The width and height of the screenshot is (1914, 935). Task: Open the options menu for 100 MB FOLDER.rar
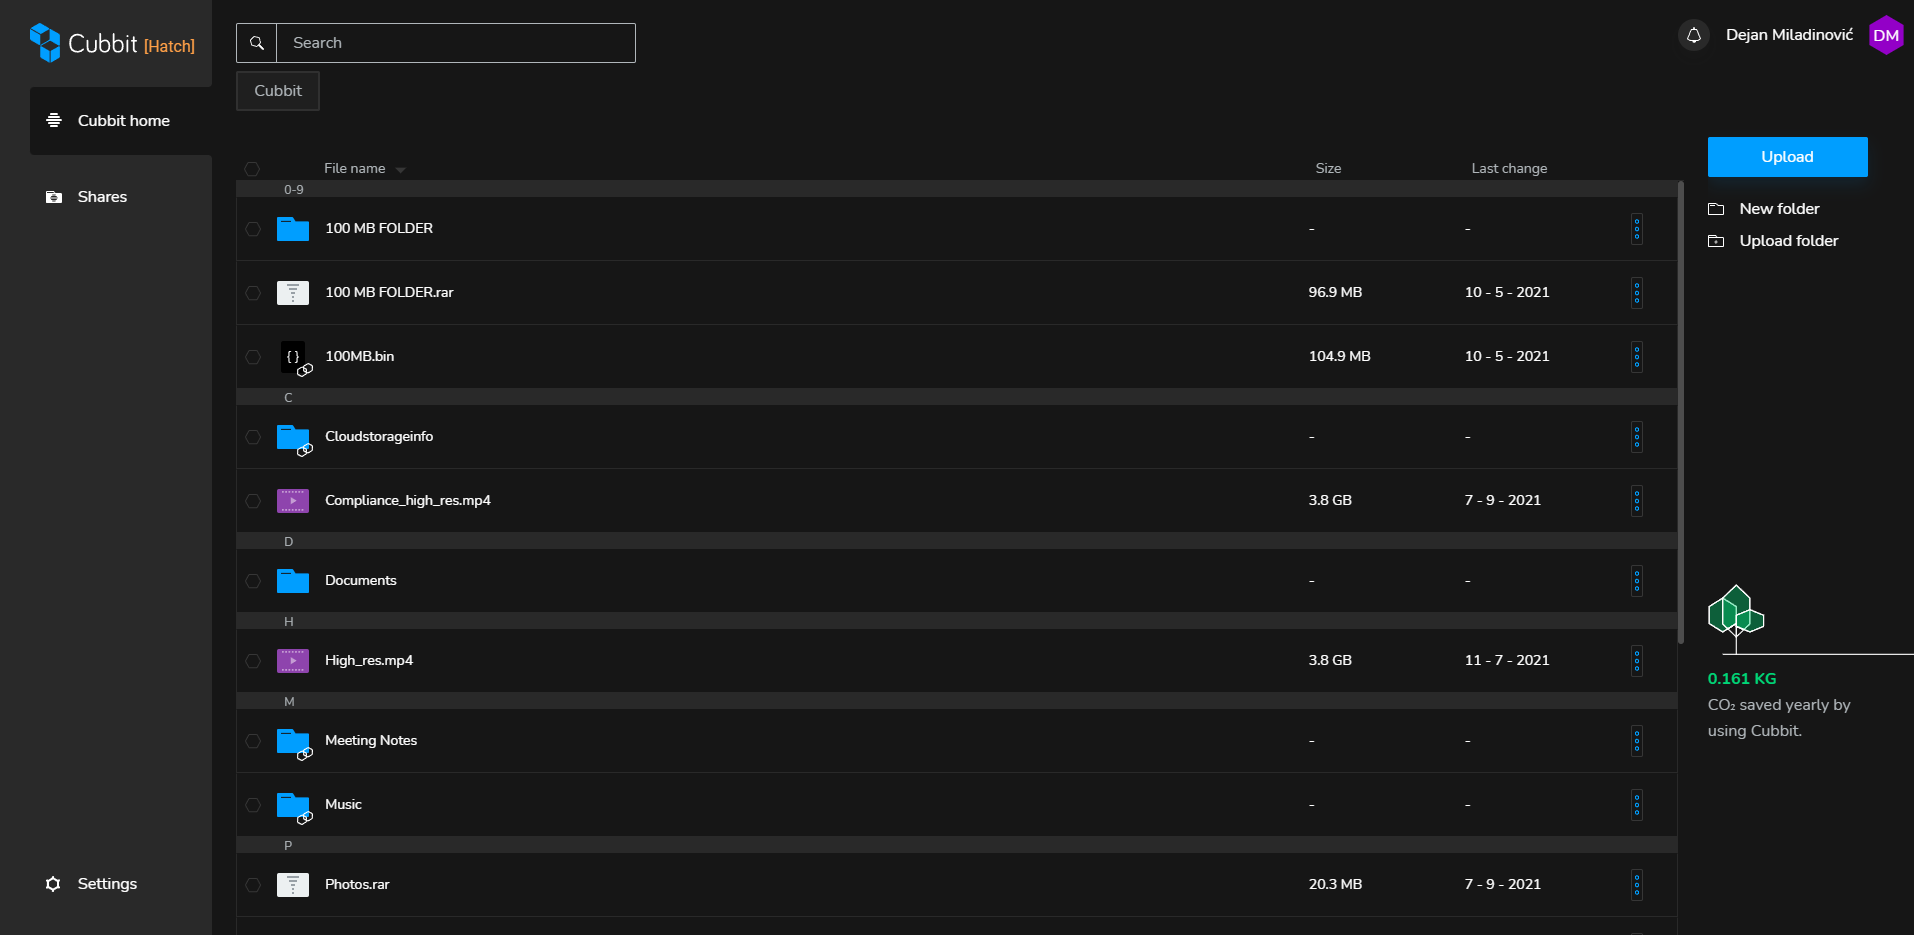click(1637, 293)
